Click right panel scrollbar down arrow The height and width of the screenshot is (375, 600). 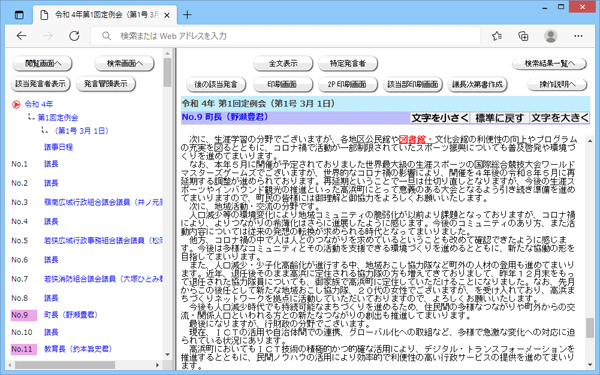click(590, 365)
